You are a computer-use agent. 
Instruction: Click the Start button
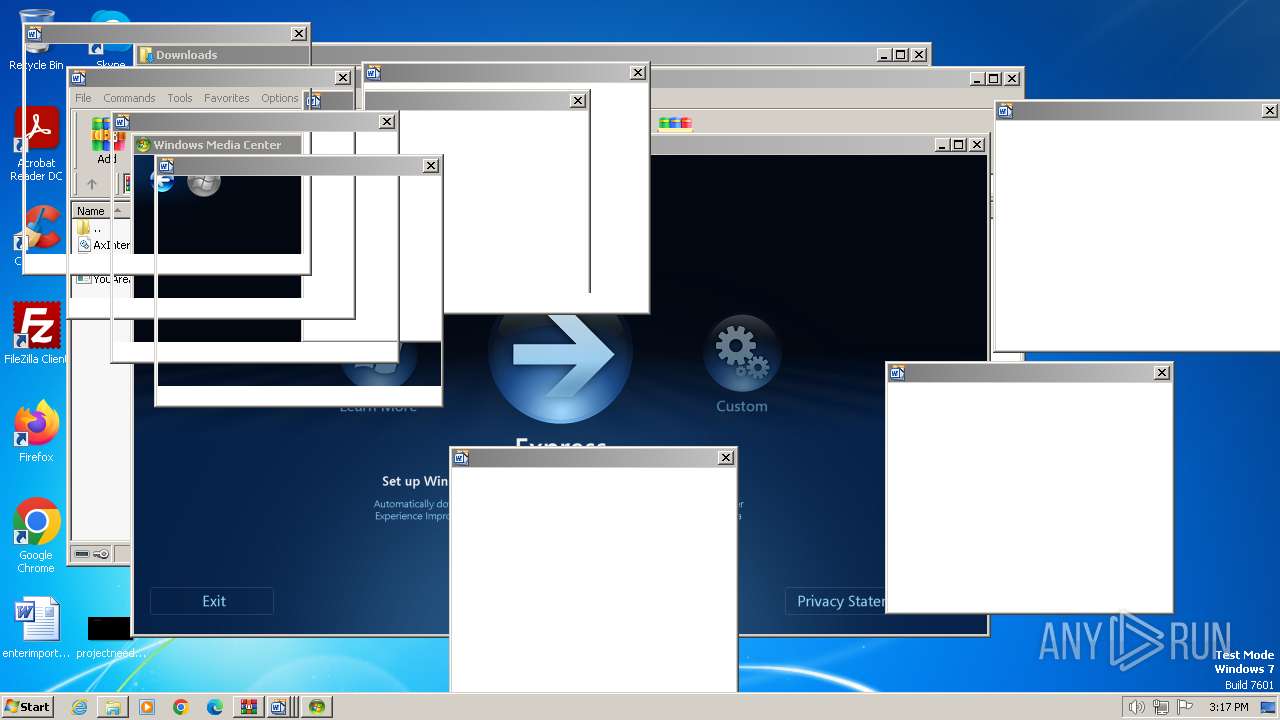pos(27,707)
